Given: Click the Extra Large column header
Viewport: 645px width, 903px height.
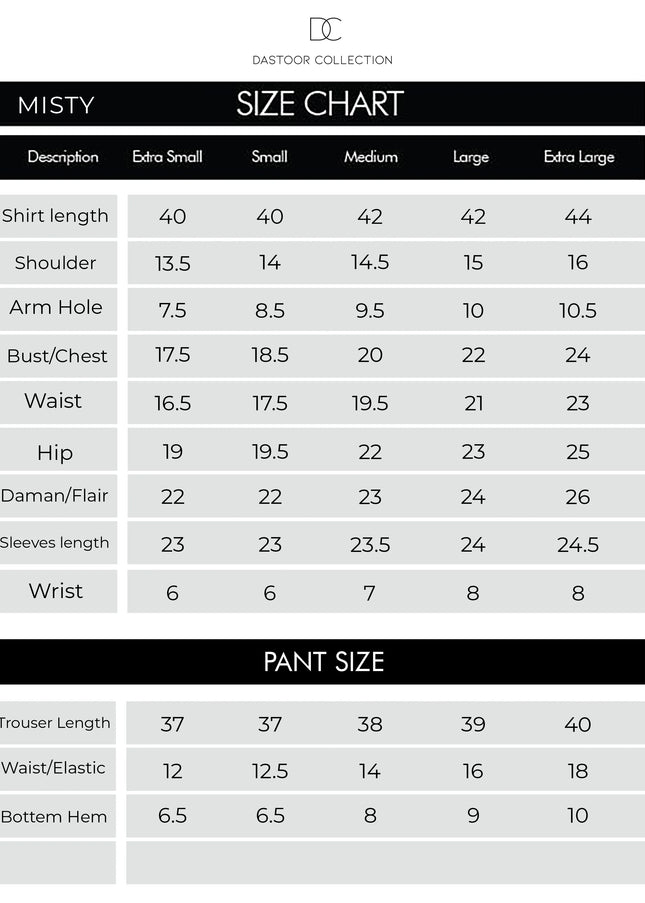Looking at the screenshot, I should [x=579, y=157].
